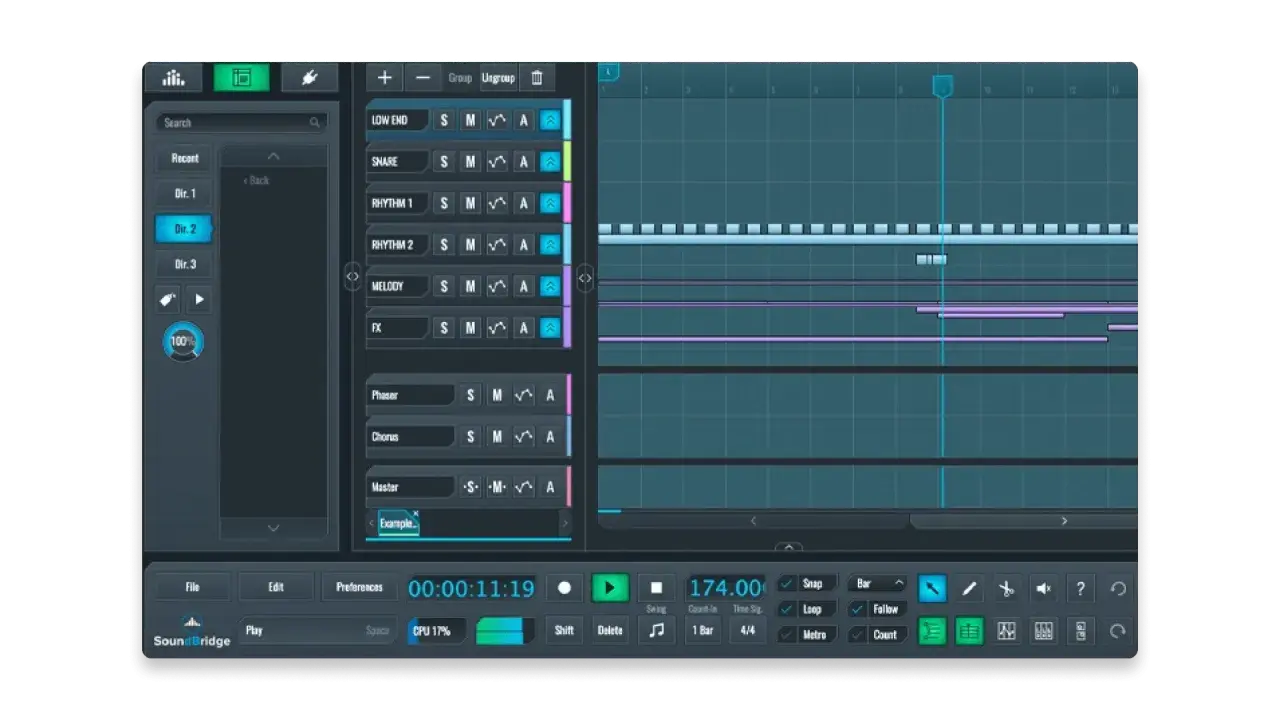Toggle the Snap checkbox
The height and width of the screenshot is (720, 1280).
pyautogui.click(x=788, y=583)
